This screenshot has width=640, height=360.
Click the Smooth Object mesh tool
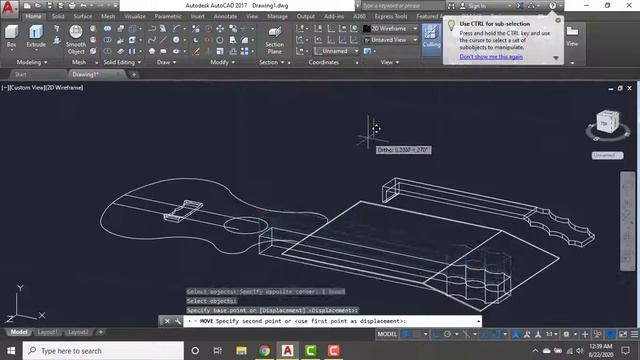pyautogui.click(x=76, y=40)
